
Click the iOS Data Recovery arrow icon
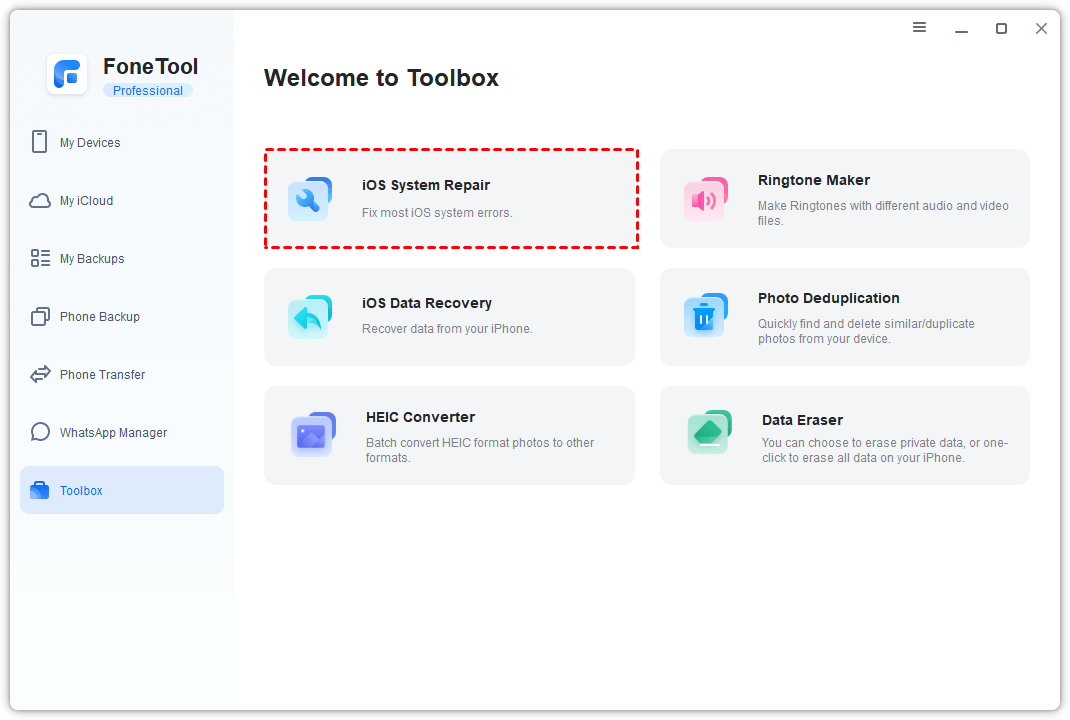309,317
